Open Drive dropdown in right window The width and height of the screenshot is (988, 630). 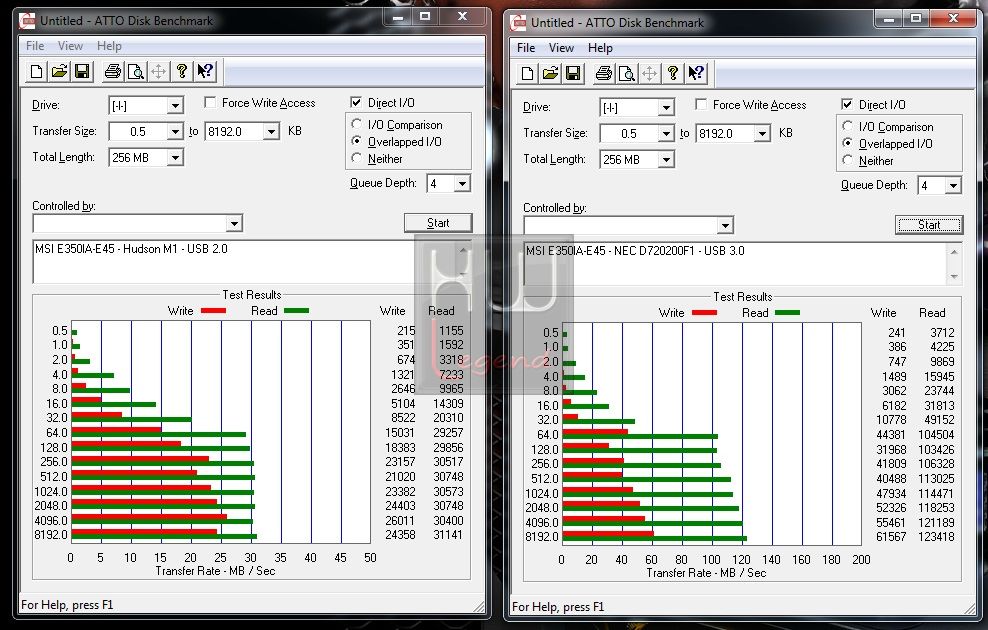667,107
